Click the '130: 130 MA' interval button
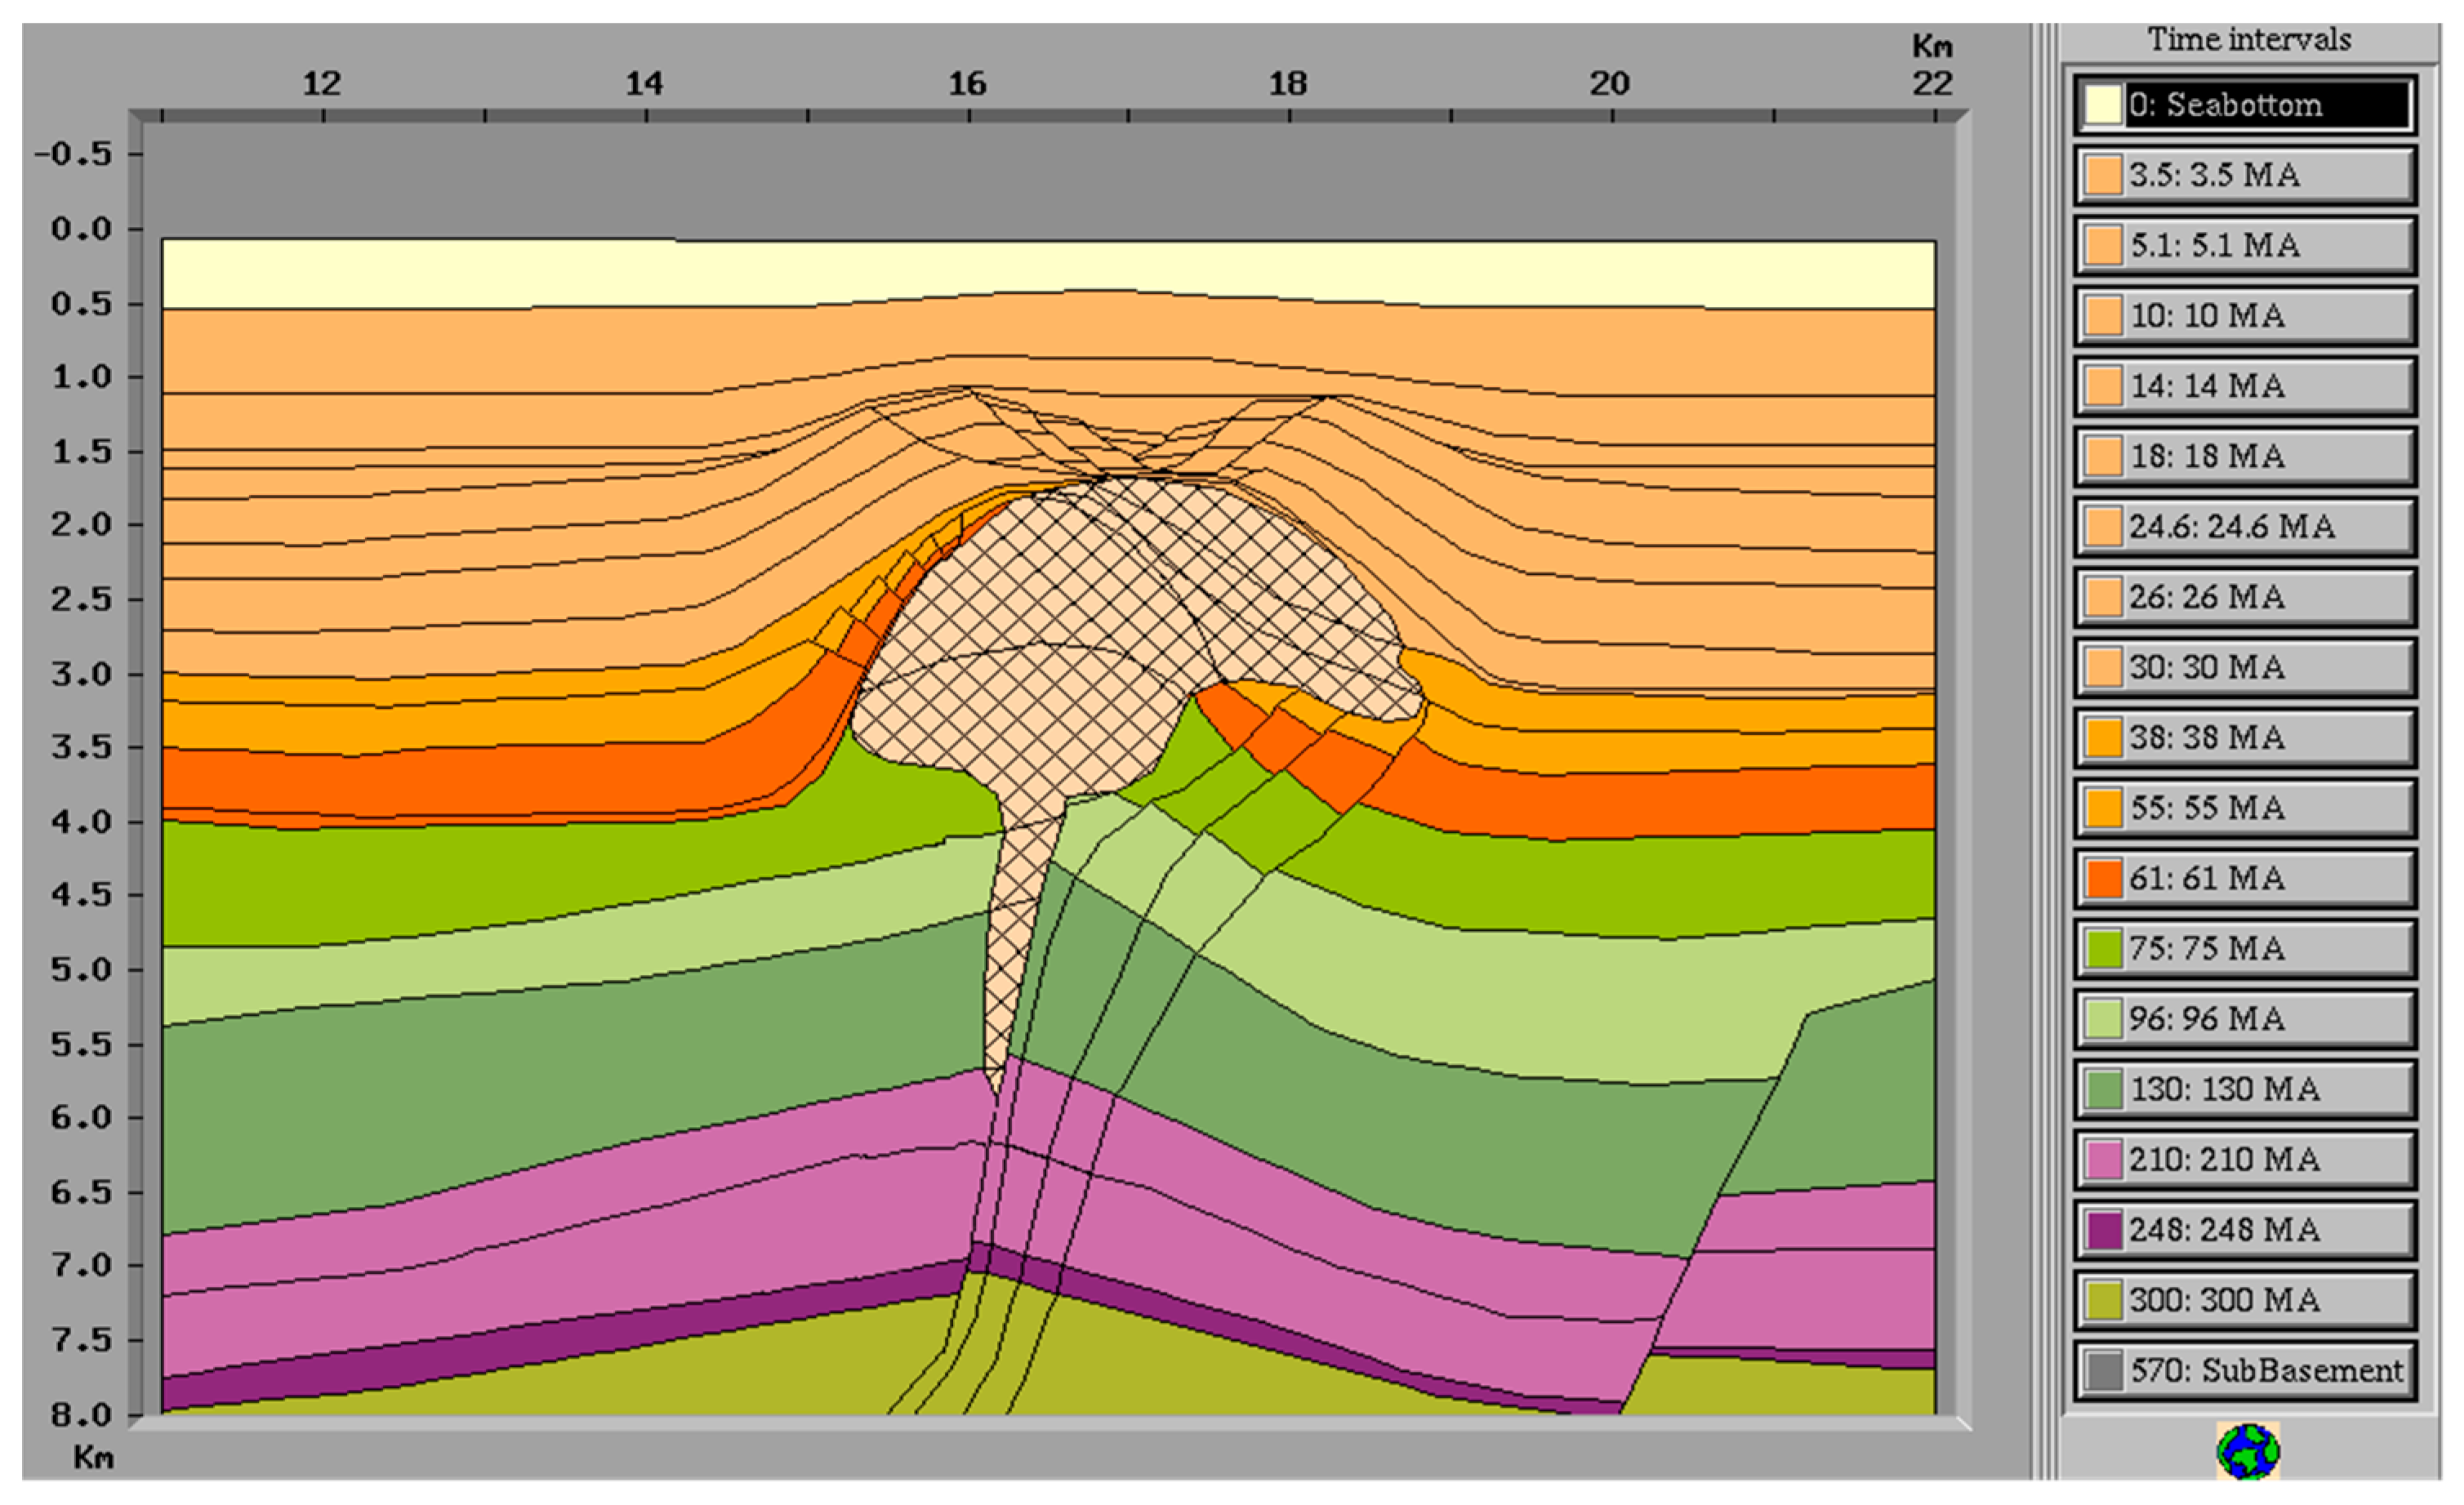The width and height of the screenshot is (2464, 1505). (x=2245, y=1089)
